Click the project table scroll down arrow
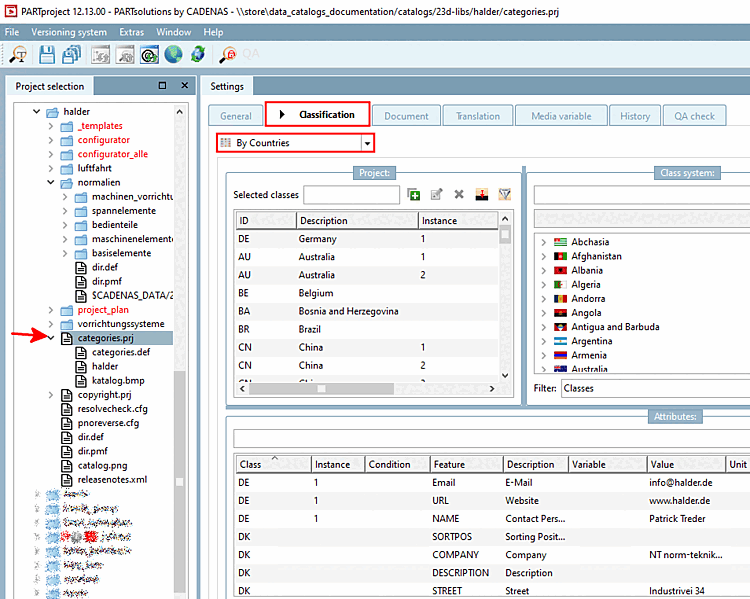This screenshot has height=599, width=750. coord(505,376)
